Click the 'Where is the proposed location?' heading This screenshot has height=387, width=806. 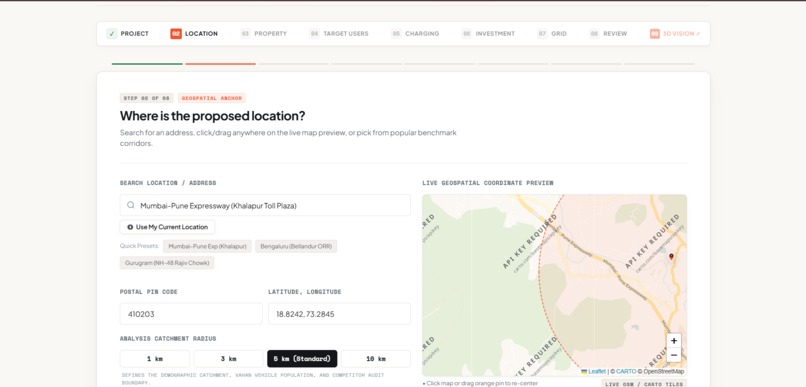212,116
